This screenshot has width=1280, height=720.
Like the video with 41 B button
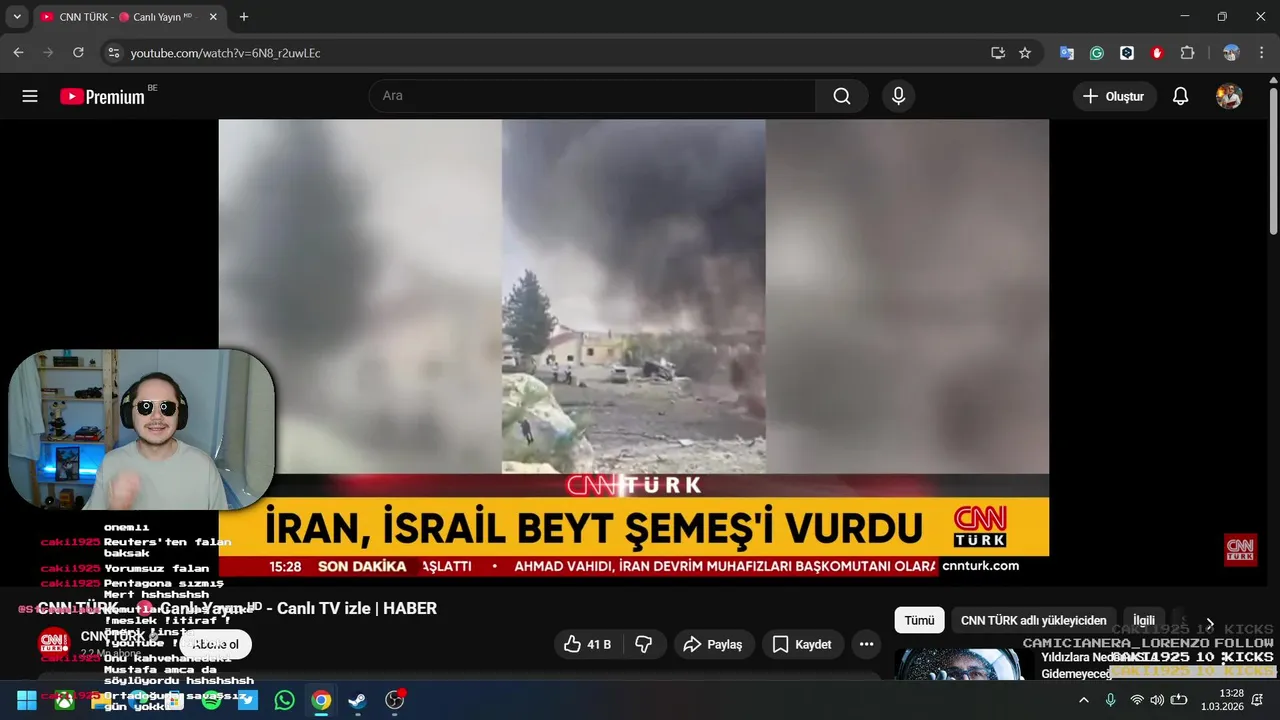588,644
